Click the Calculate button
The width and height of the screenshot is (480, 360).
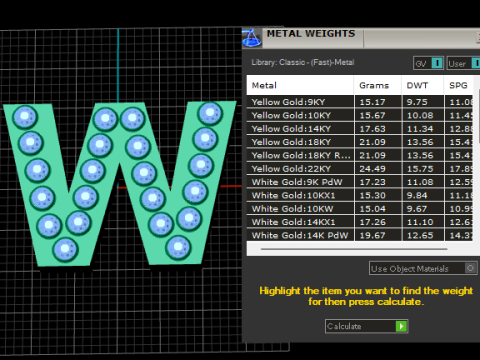[366, 326]
